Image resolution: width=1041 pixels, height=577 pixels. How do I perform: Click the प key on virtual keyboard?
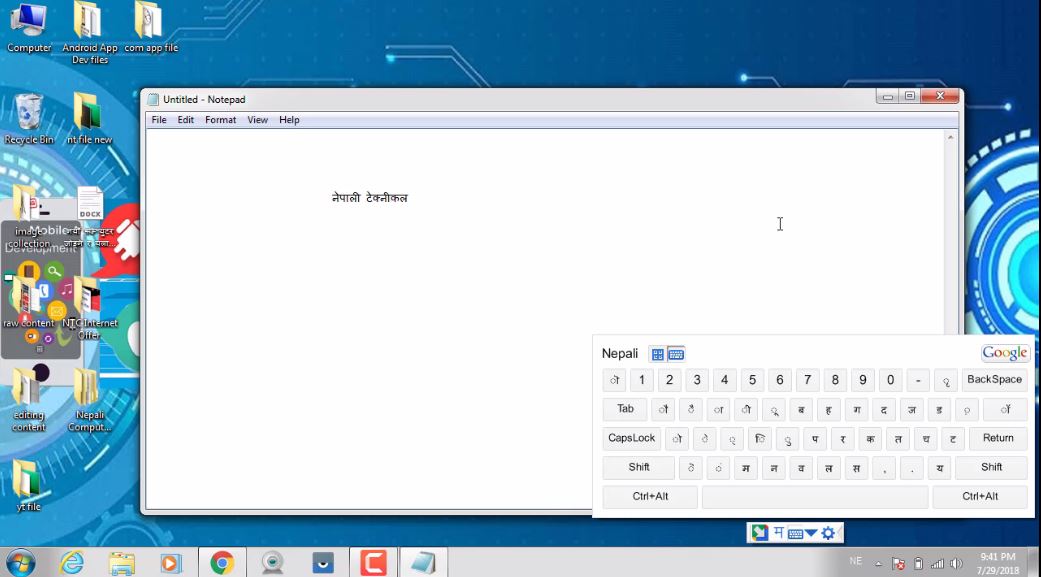[815, 438]
